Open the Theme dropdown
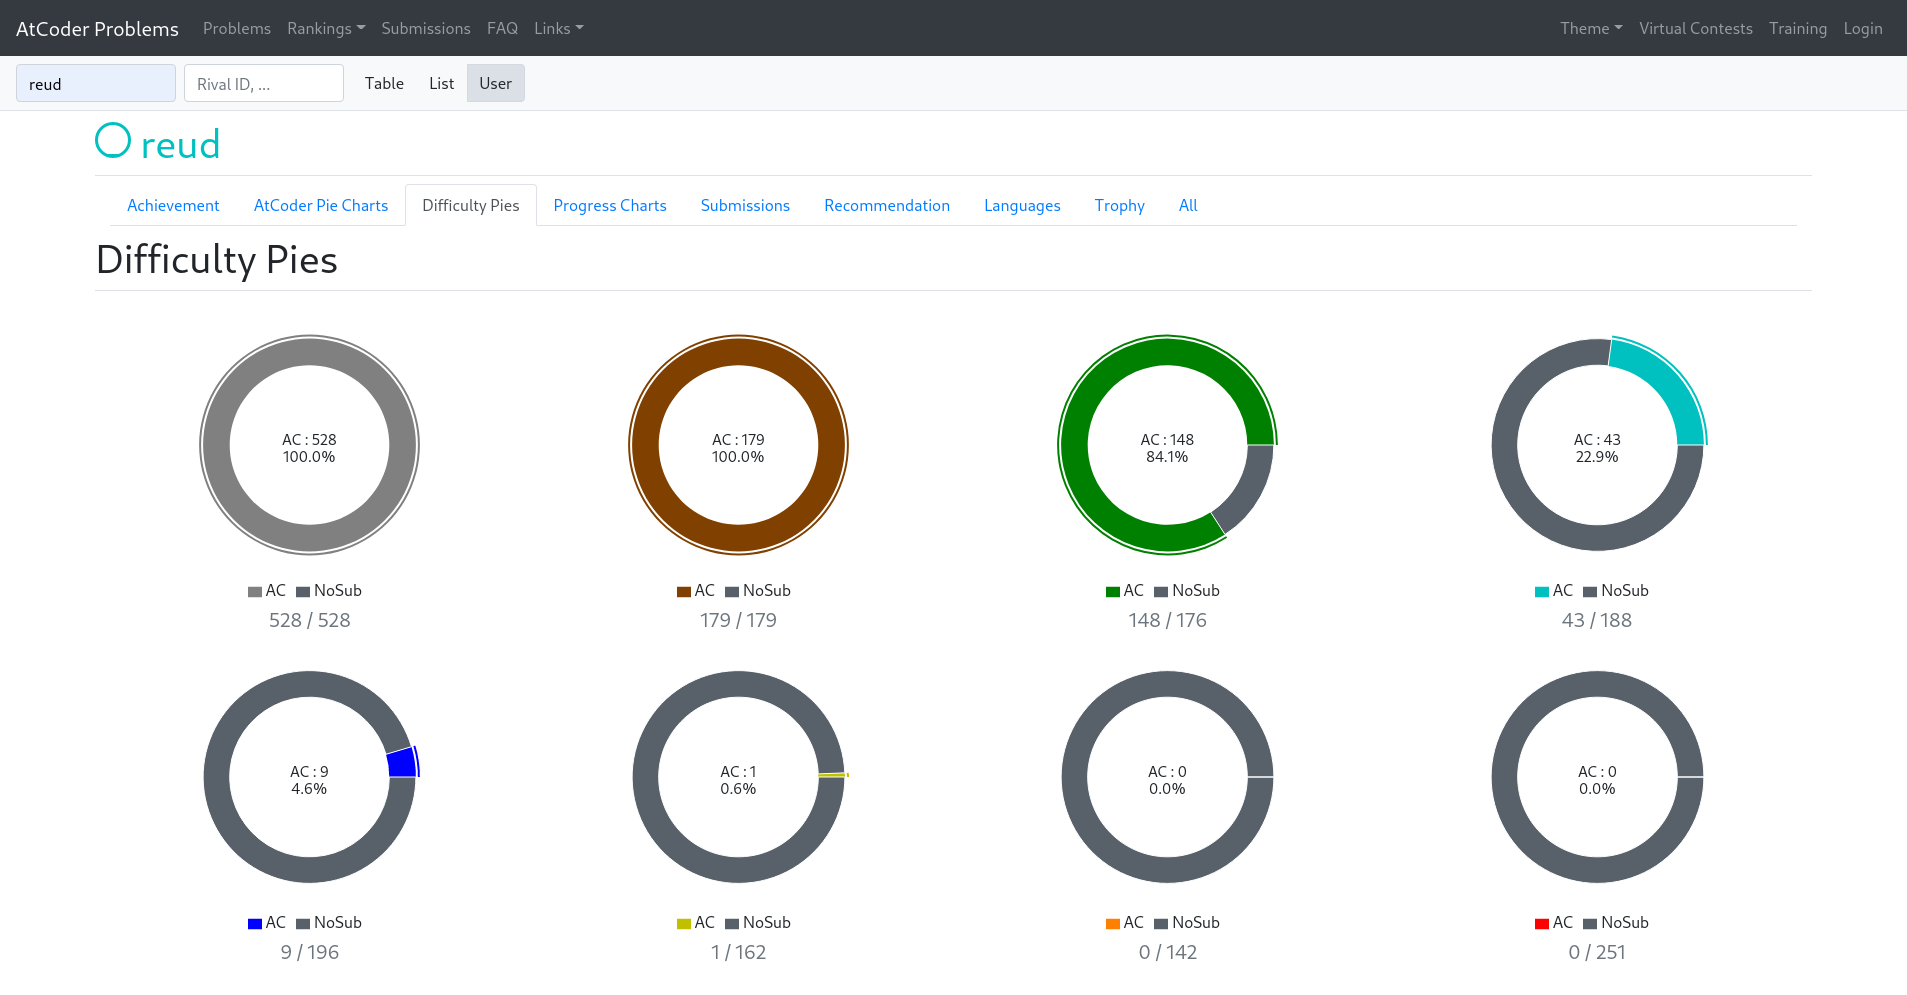The width and height of the screenshot is (1907, 995). point(1590,28)
